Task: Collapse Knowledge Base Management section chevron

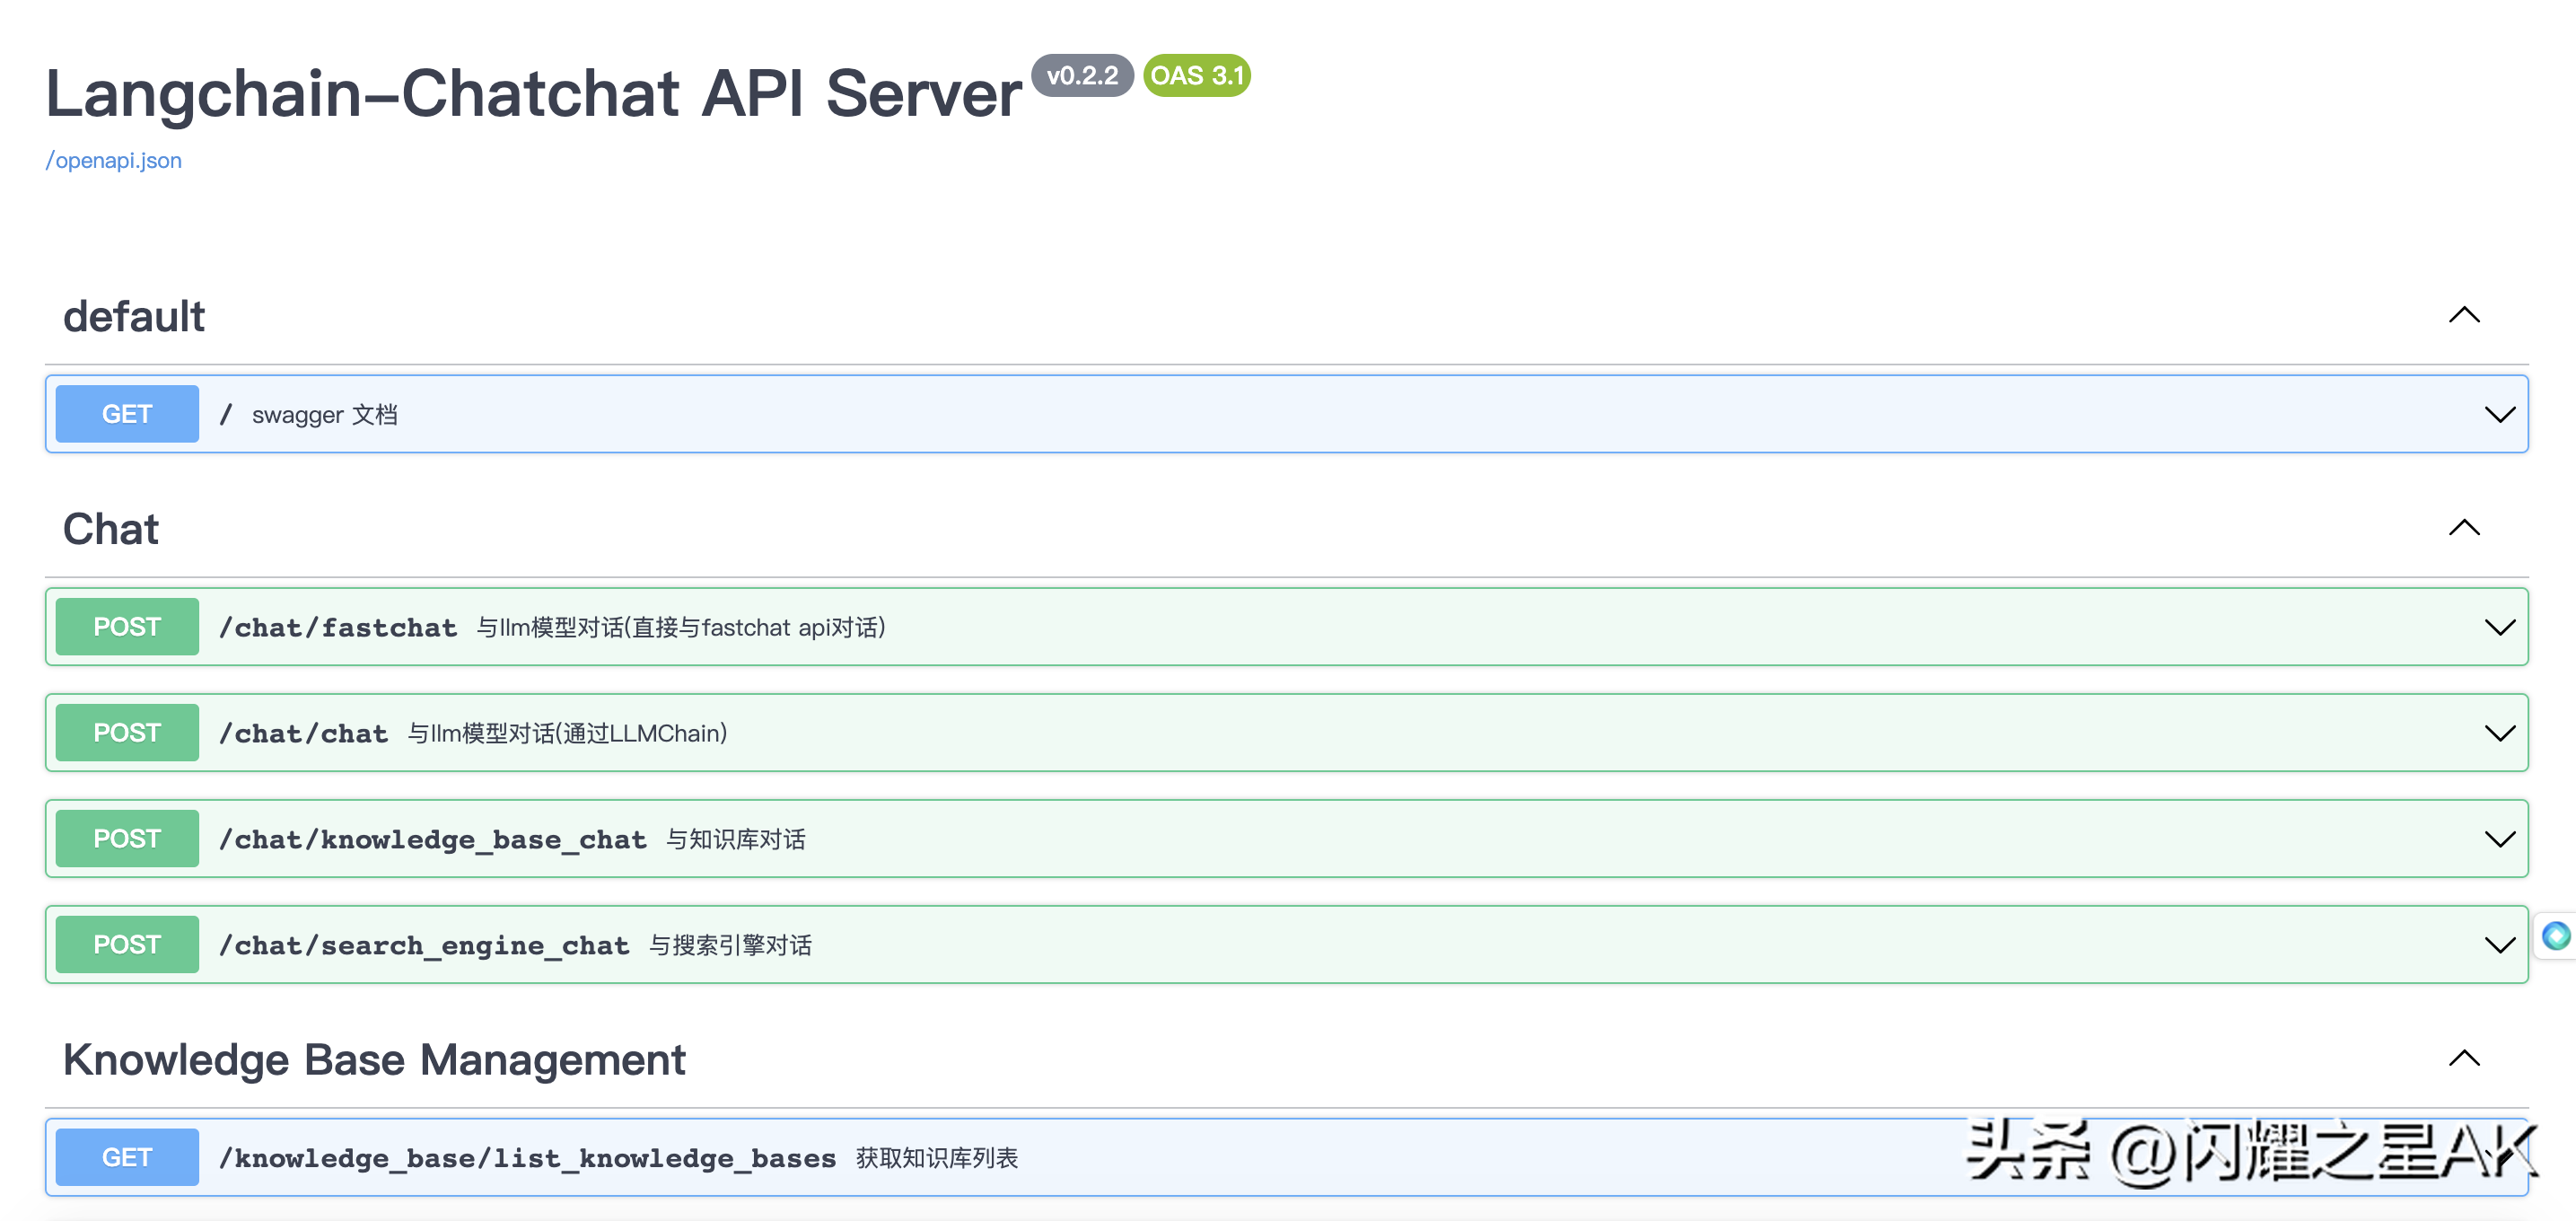Action: (x=2463, y=1058)
